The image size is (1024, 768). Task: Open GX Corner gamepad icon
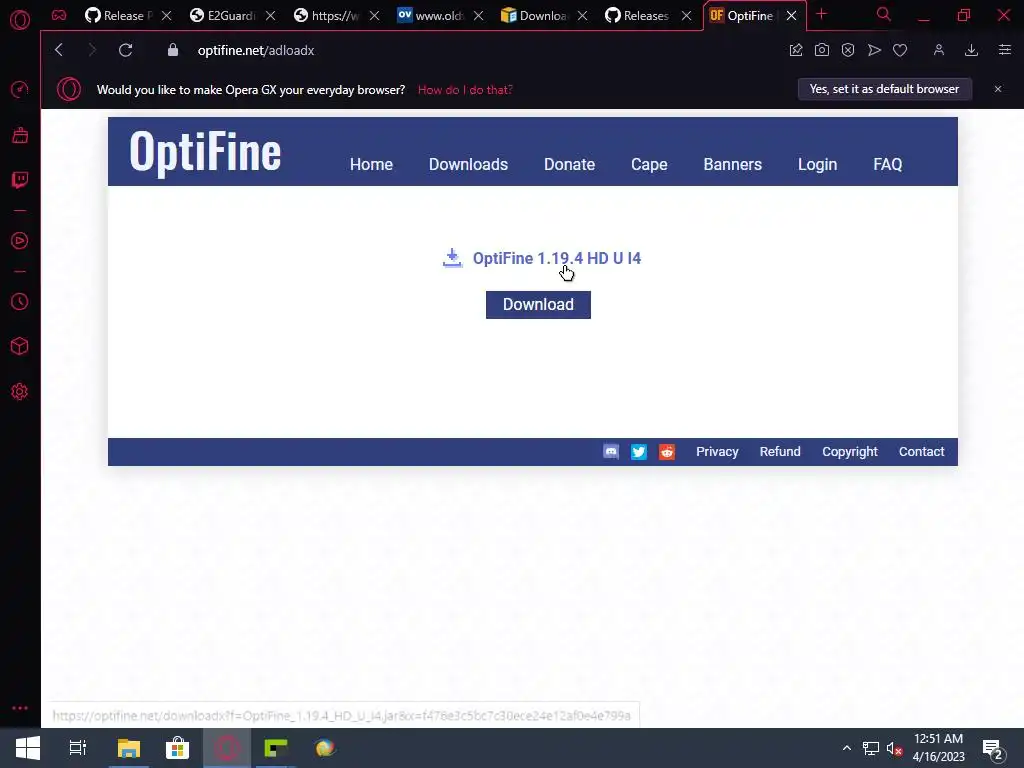(59, 15)
